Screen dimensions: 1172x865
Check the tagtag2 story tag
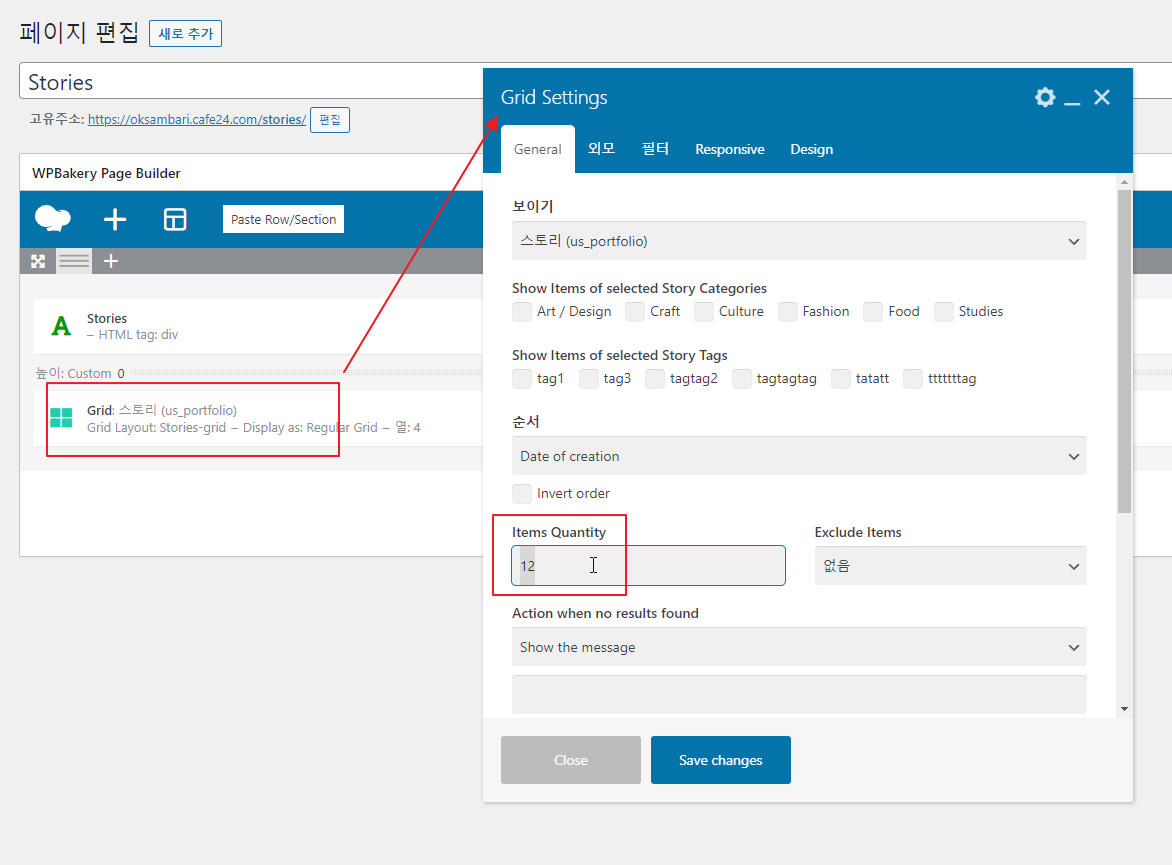click(x=655, y=379)
